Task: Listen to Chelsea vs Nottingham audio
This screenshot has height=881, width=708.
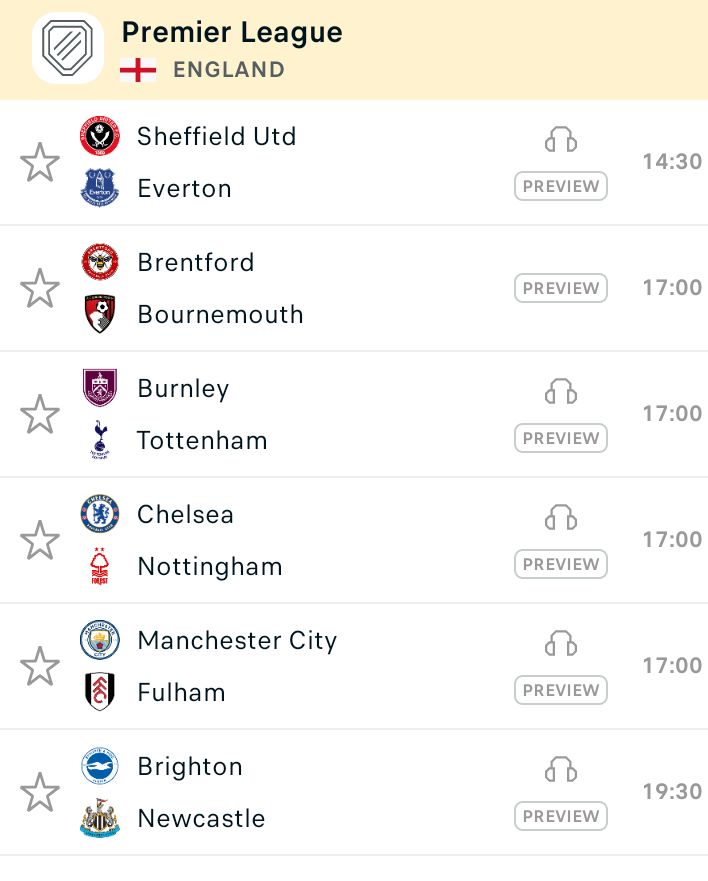Action: pyautogui.click(x=561, y=517)
